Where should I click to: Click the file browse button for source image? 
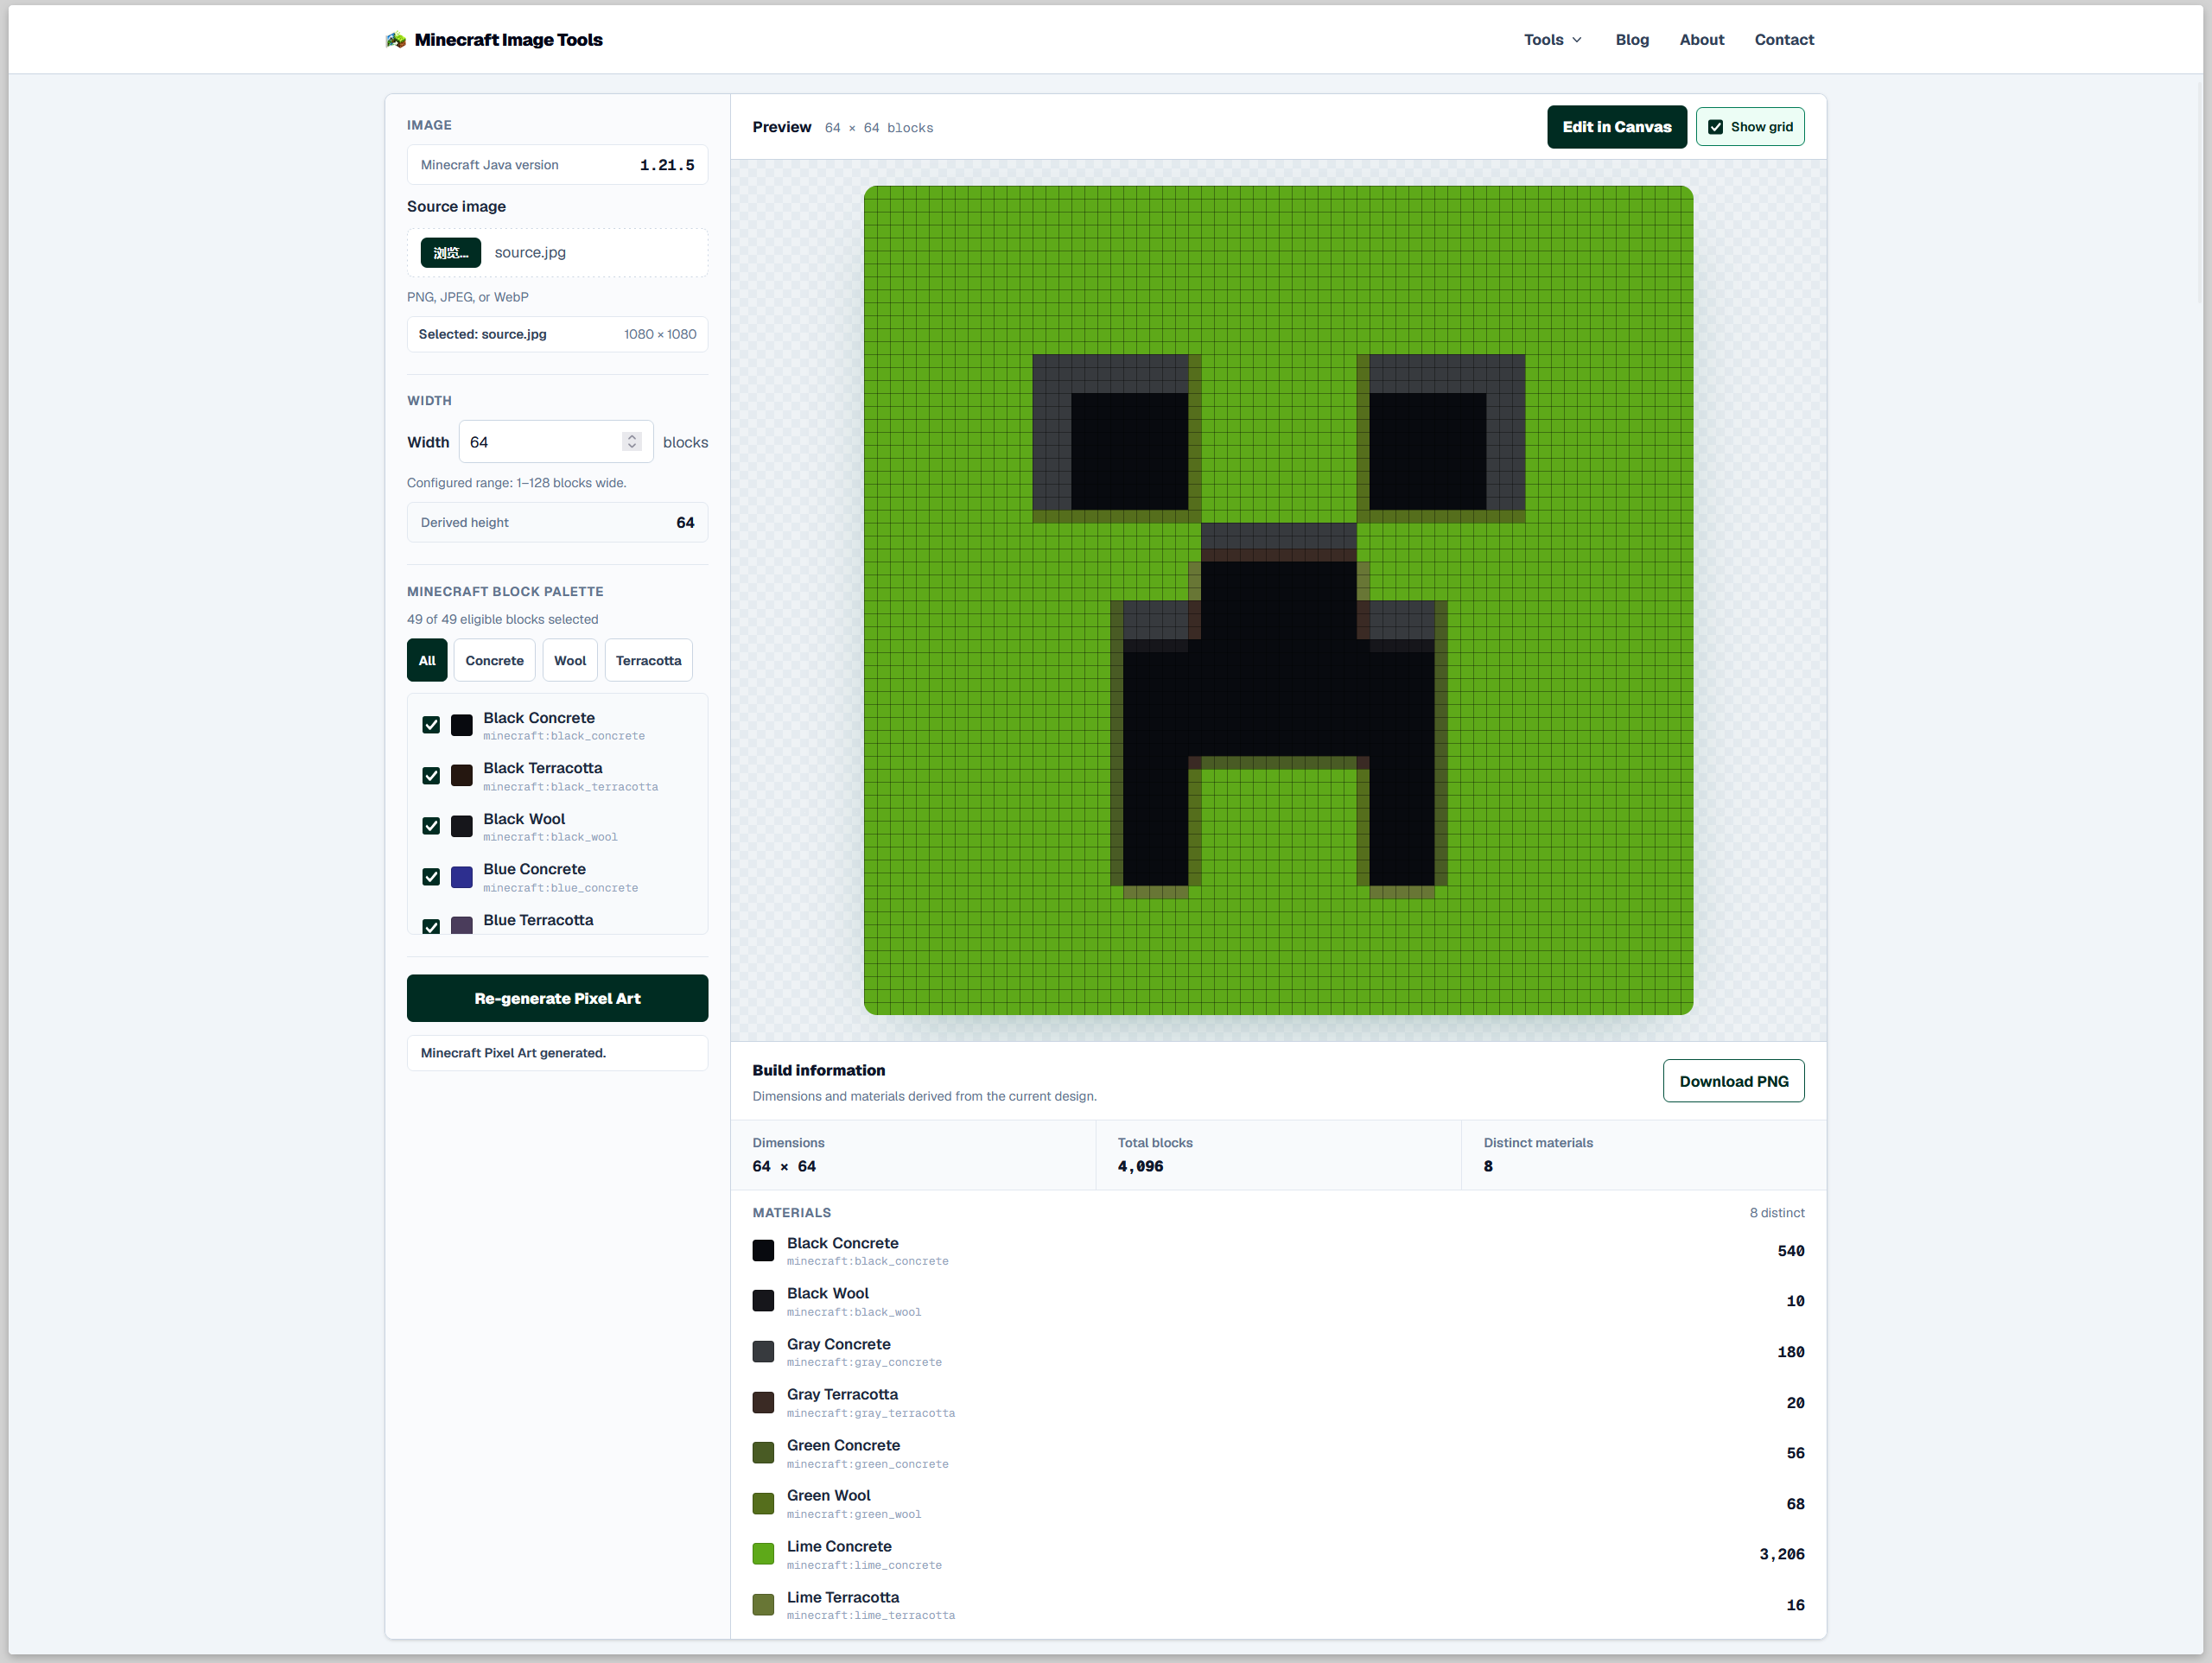coord(450,253)
